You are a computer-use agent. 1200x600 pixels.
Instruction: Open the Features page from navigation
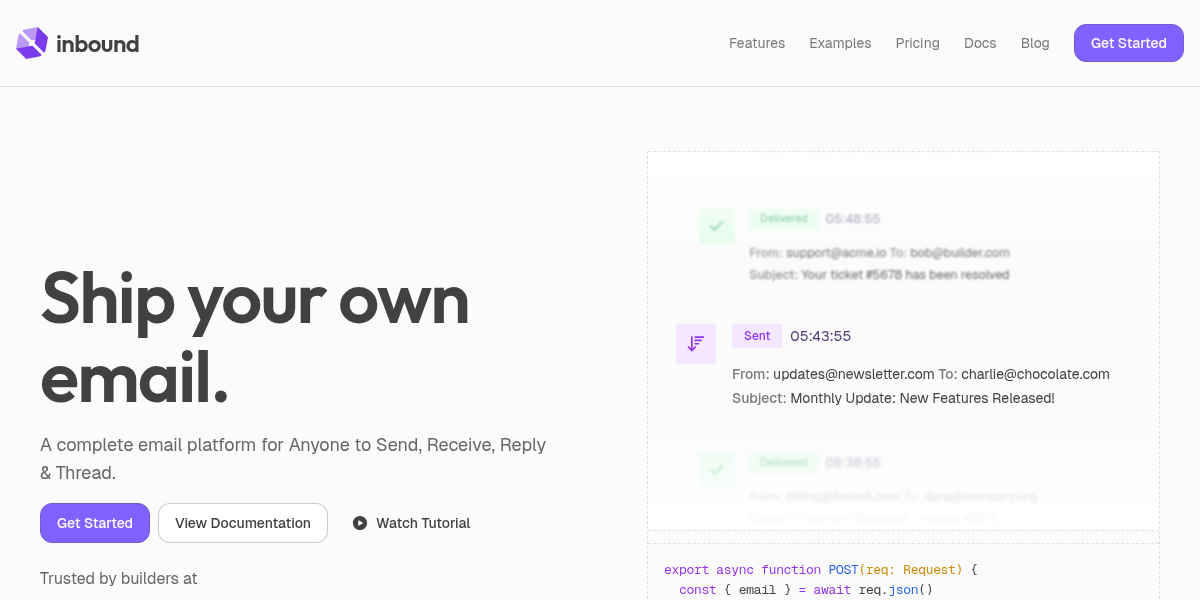click(x=757, y=43)
